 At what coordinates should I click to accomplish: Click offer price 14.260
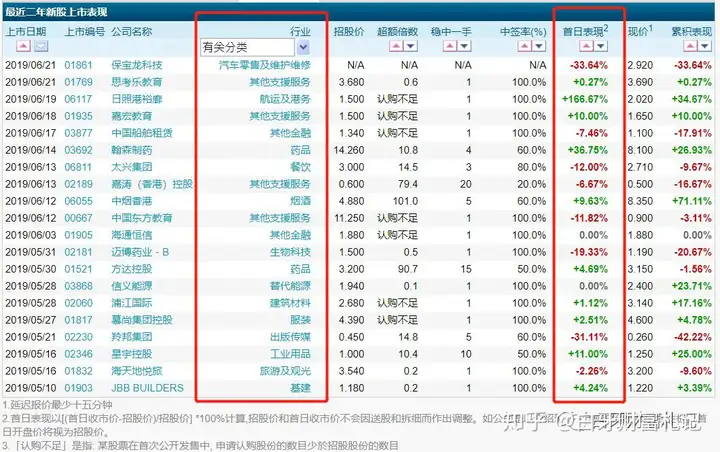click(349, 150)
